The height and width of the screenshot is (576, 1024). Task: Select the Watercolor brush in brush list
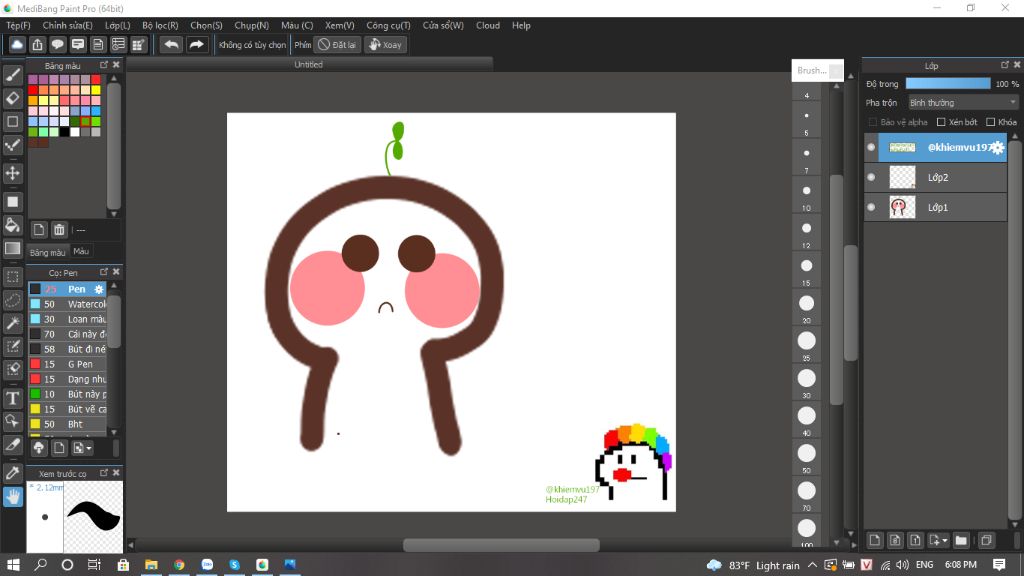click(x=86, y=304)
